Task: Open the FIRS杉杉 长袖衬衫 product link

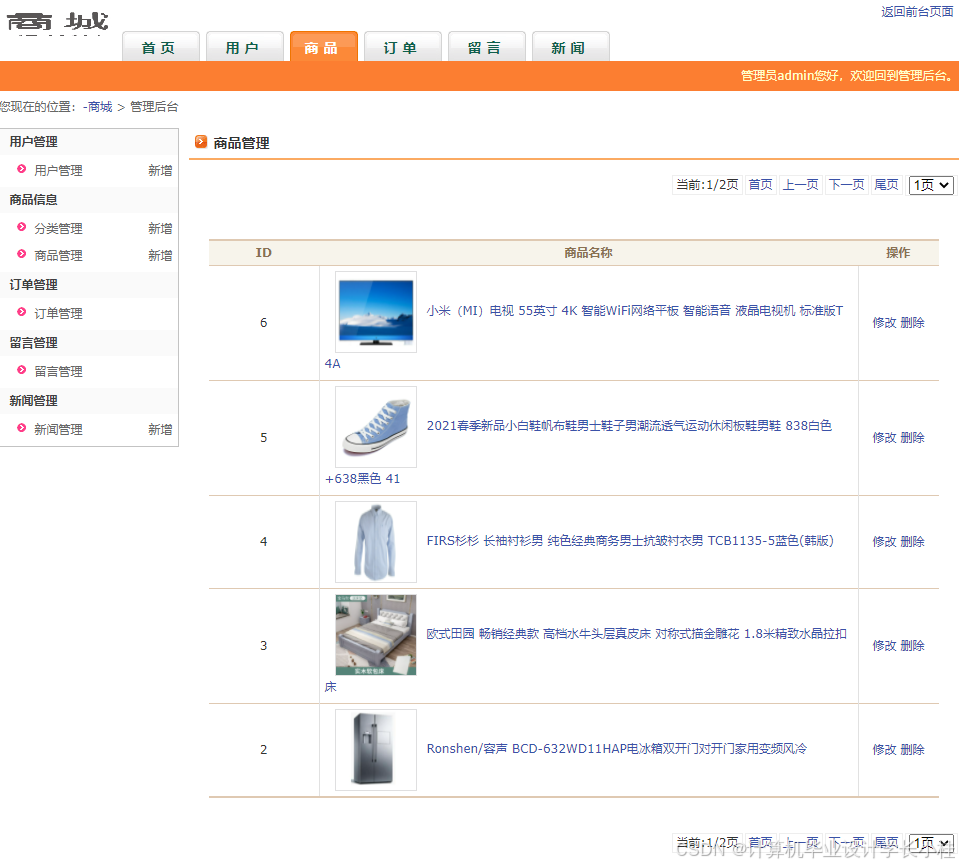Action: click(x=630, y=540)
